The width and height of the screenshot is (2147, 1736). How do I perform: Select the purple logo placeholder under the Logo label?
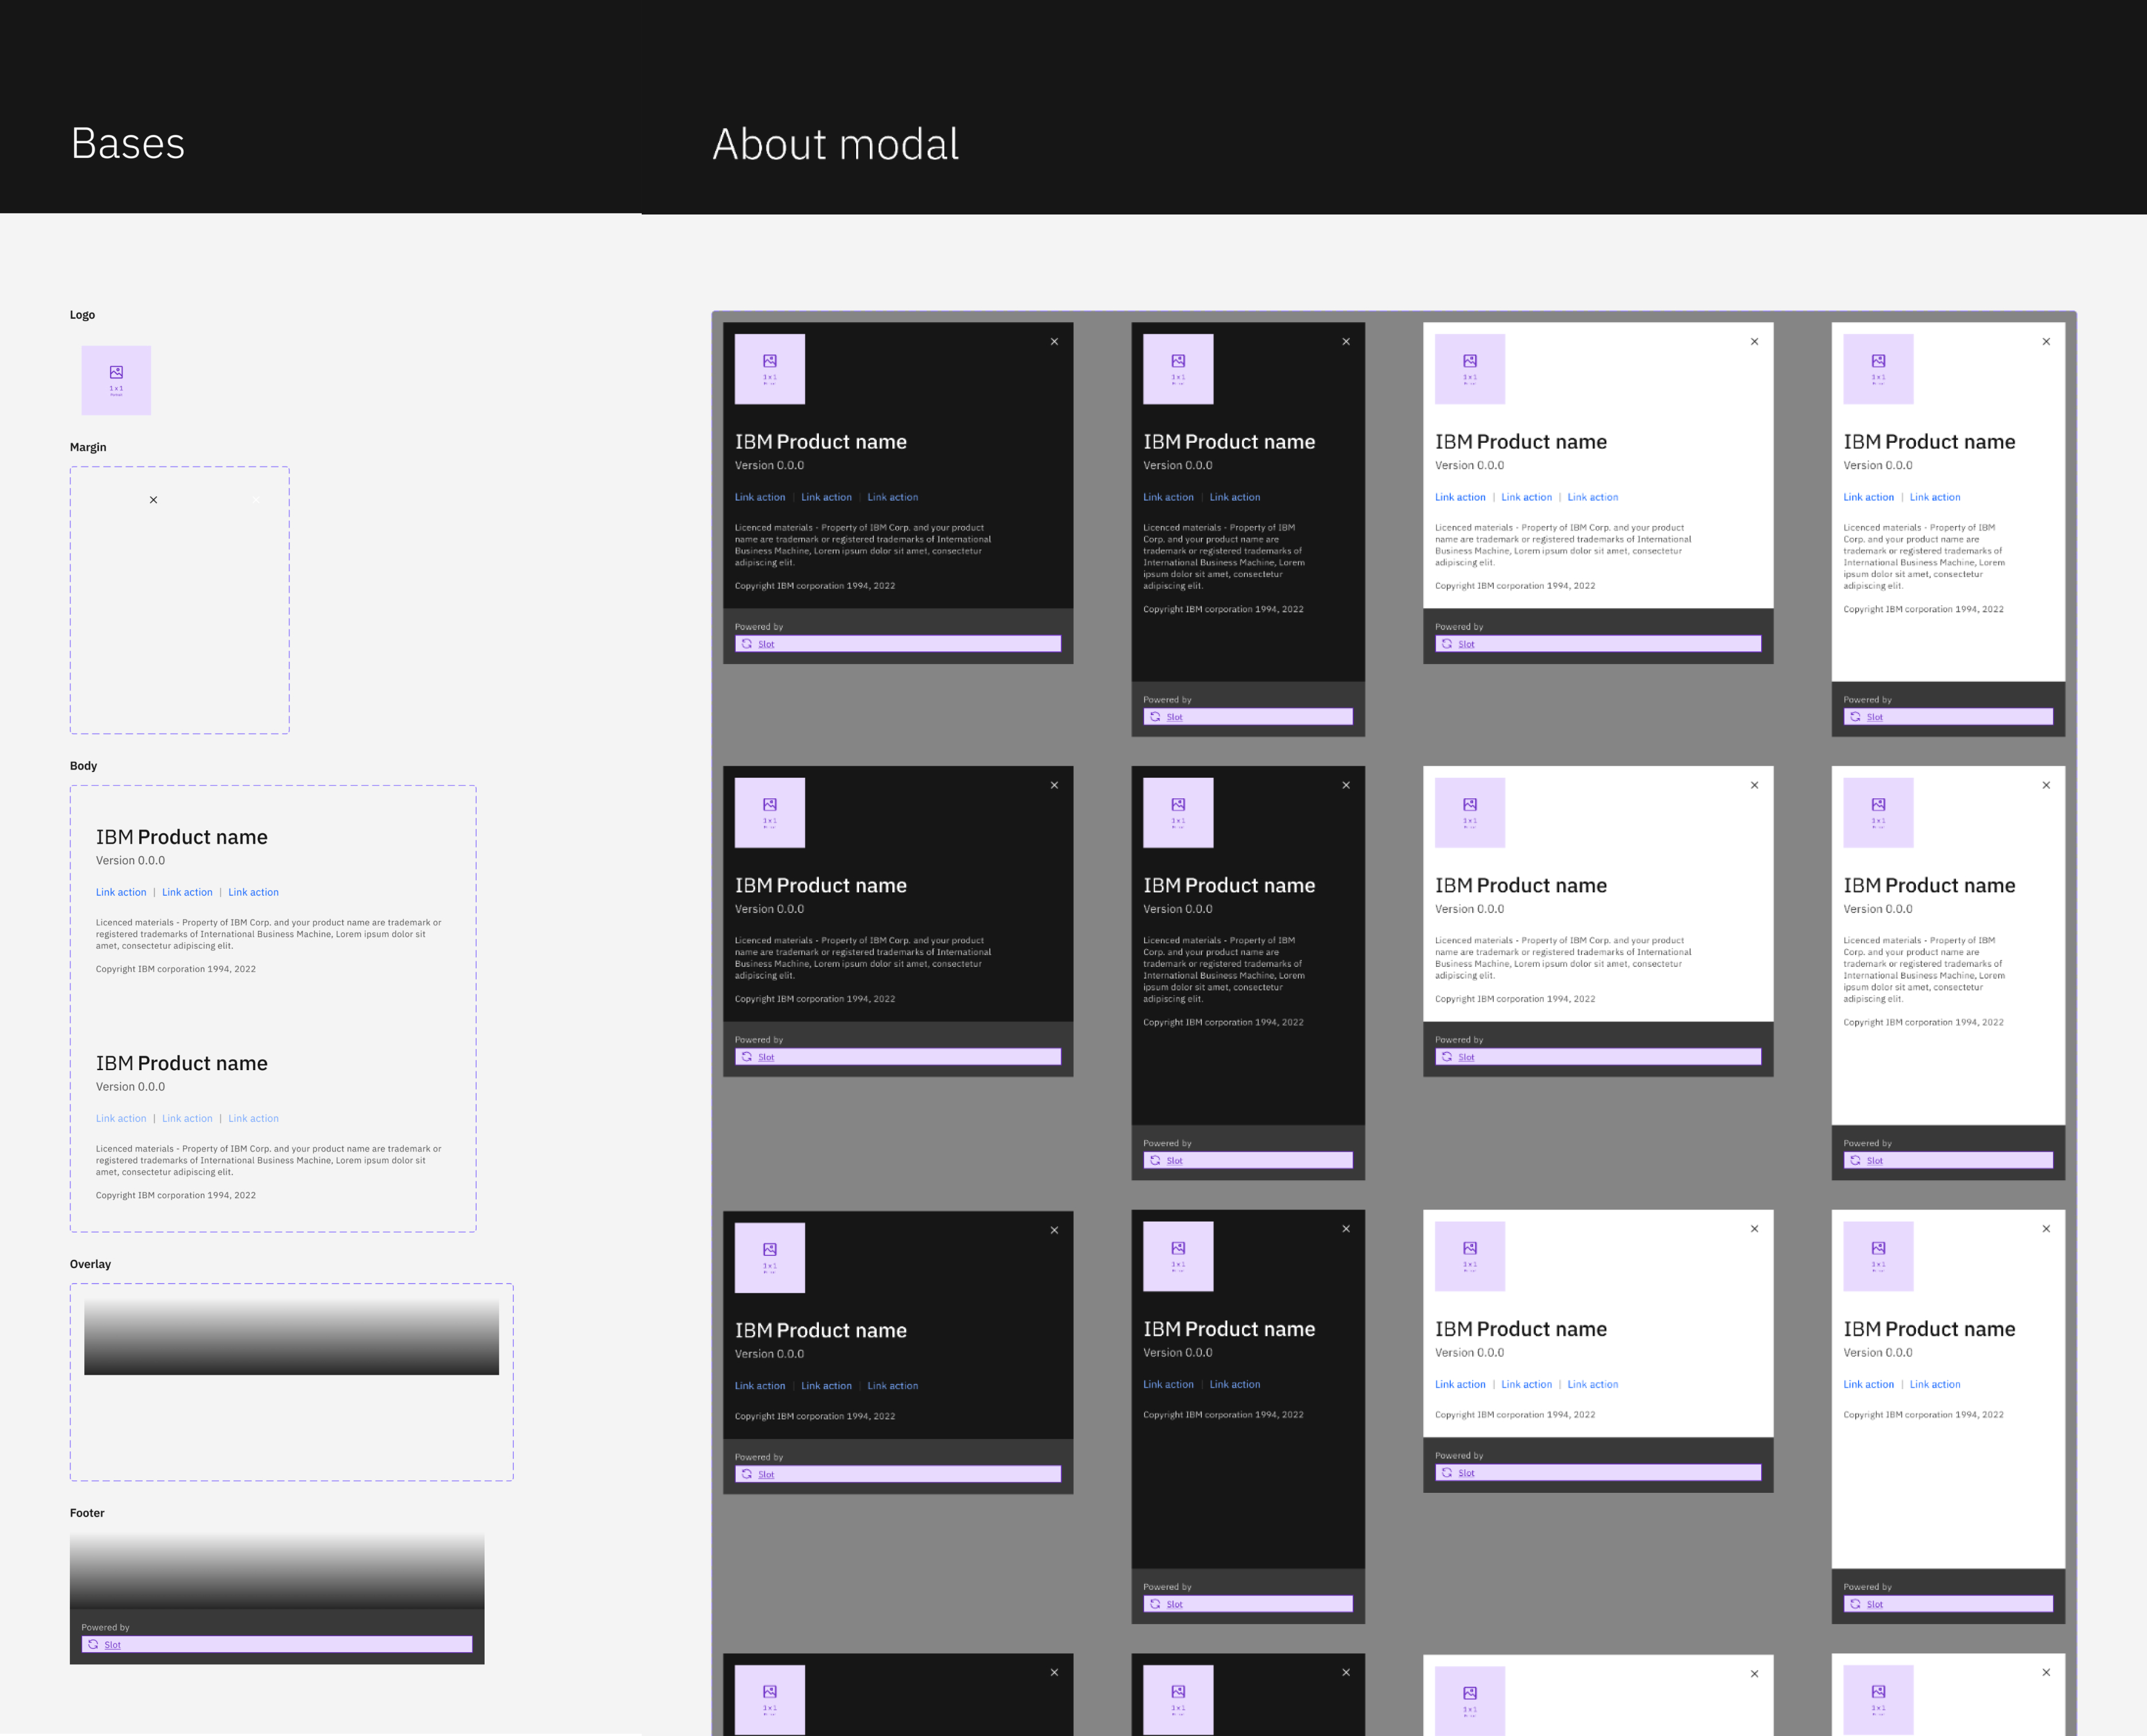116,380
